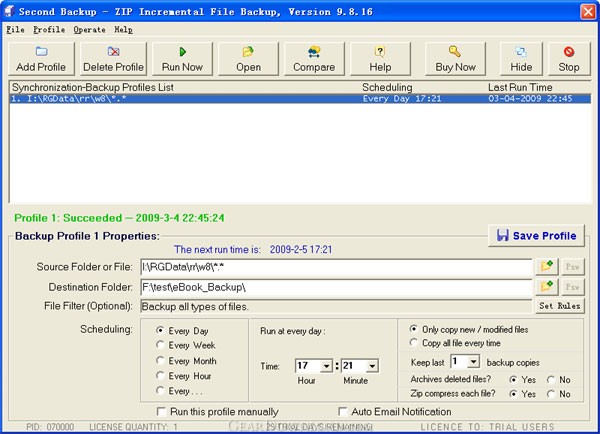Set Archives deleted files to No
Image resolution: width=600 pixels, height=434 pixels.
tap(559, 380)
